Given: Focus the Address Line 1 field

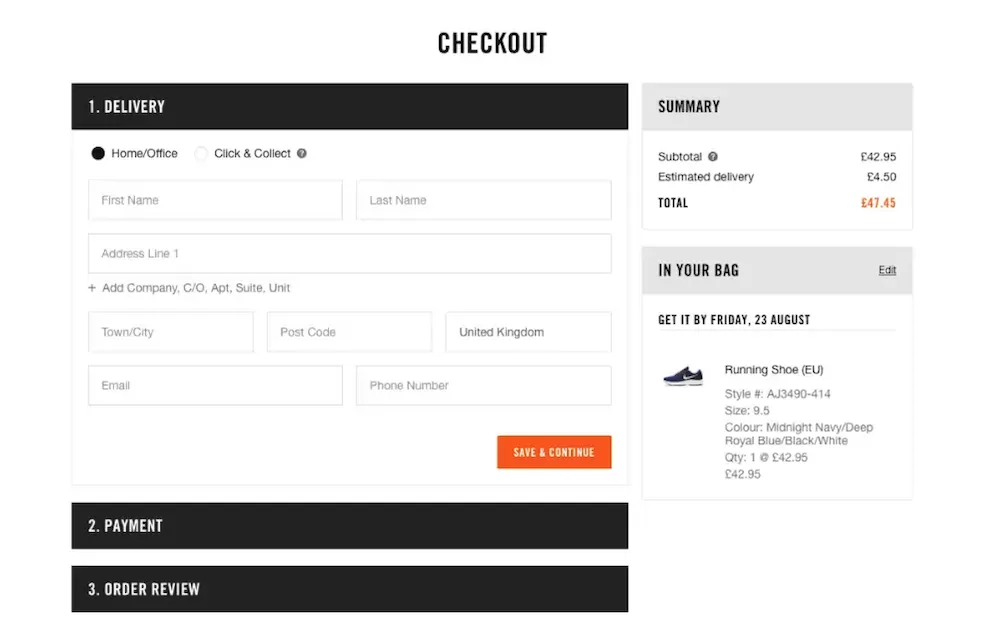Looking at the screenshot, I should [349, 254].
